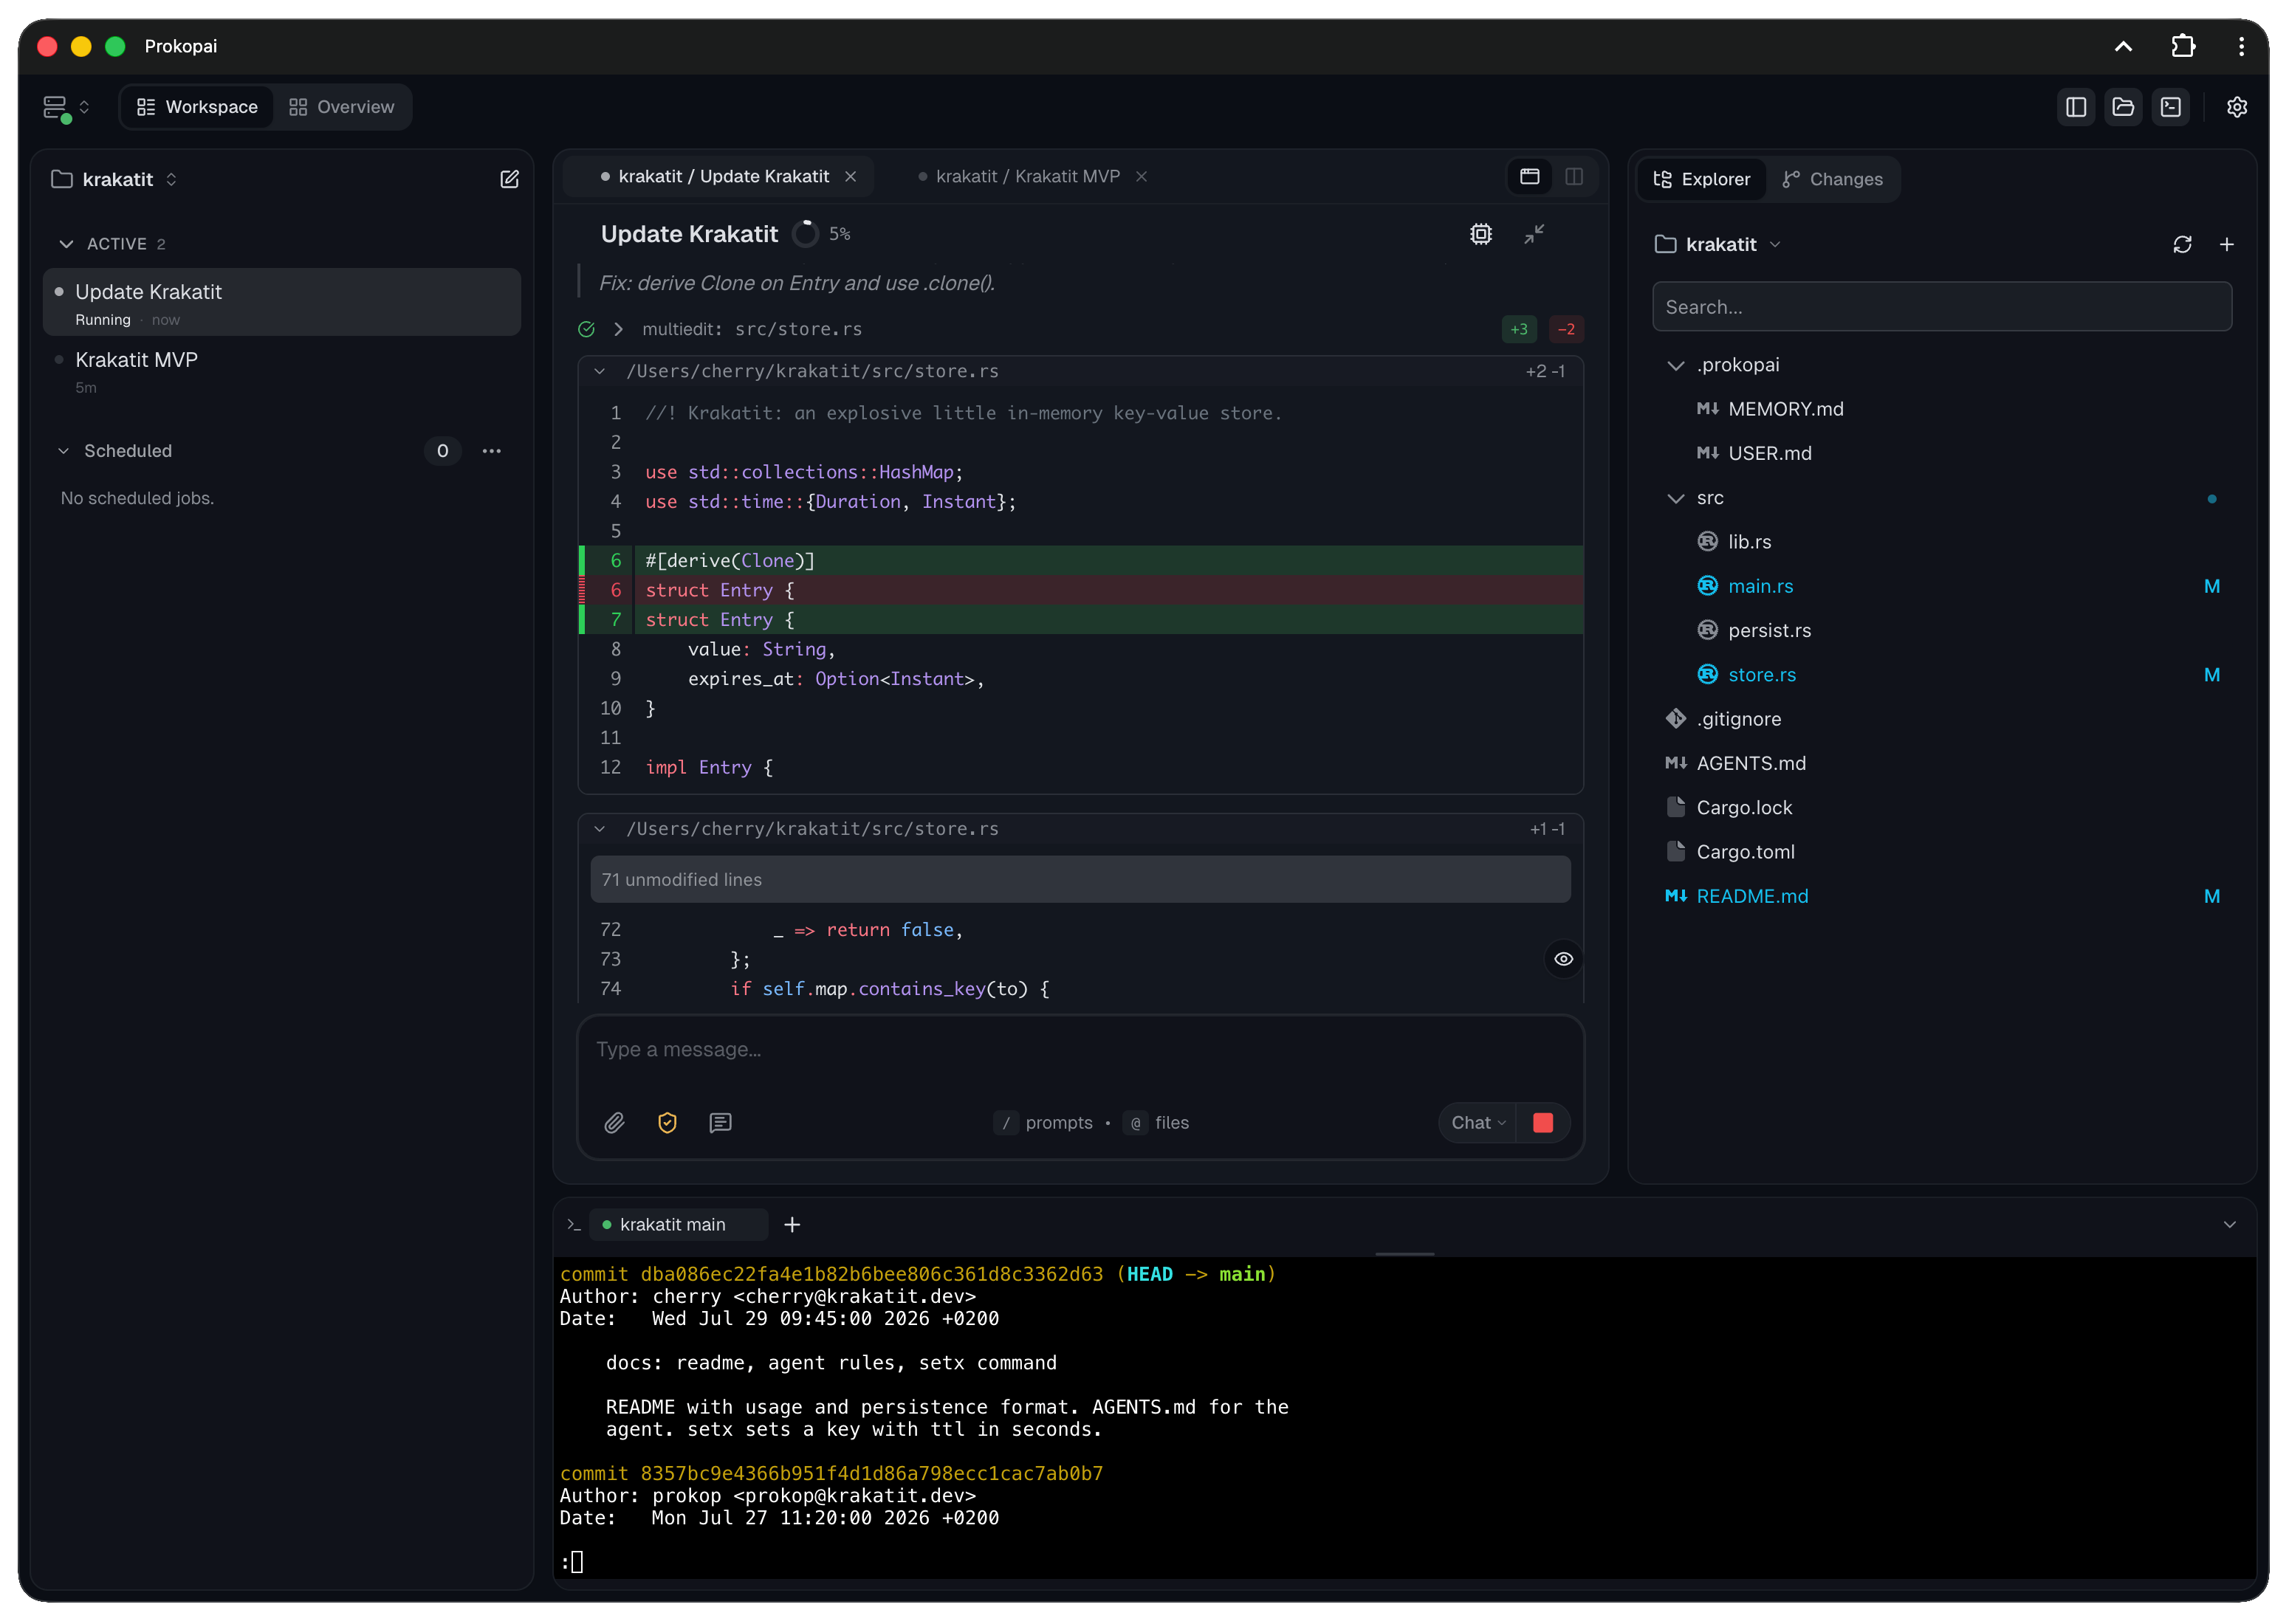
Task: Toggle the file explorer panel icon
Action: [2122, 107]
